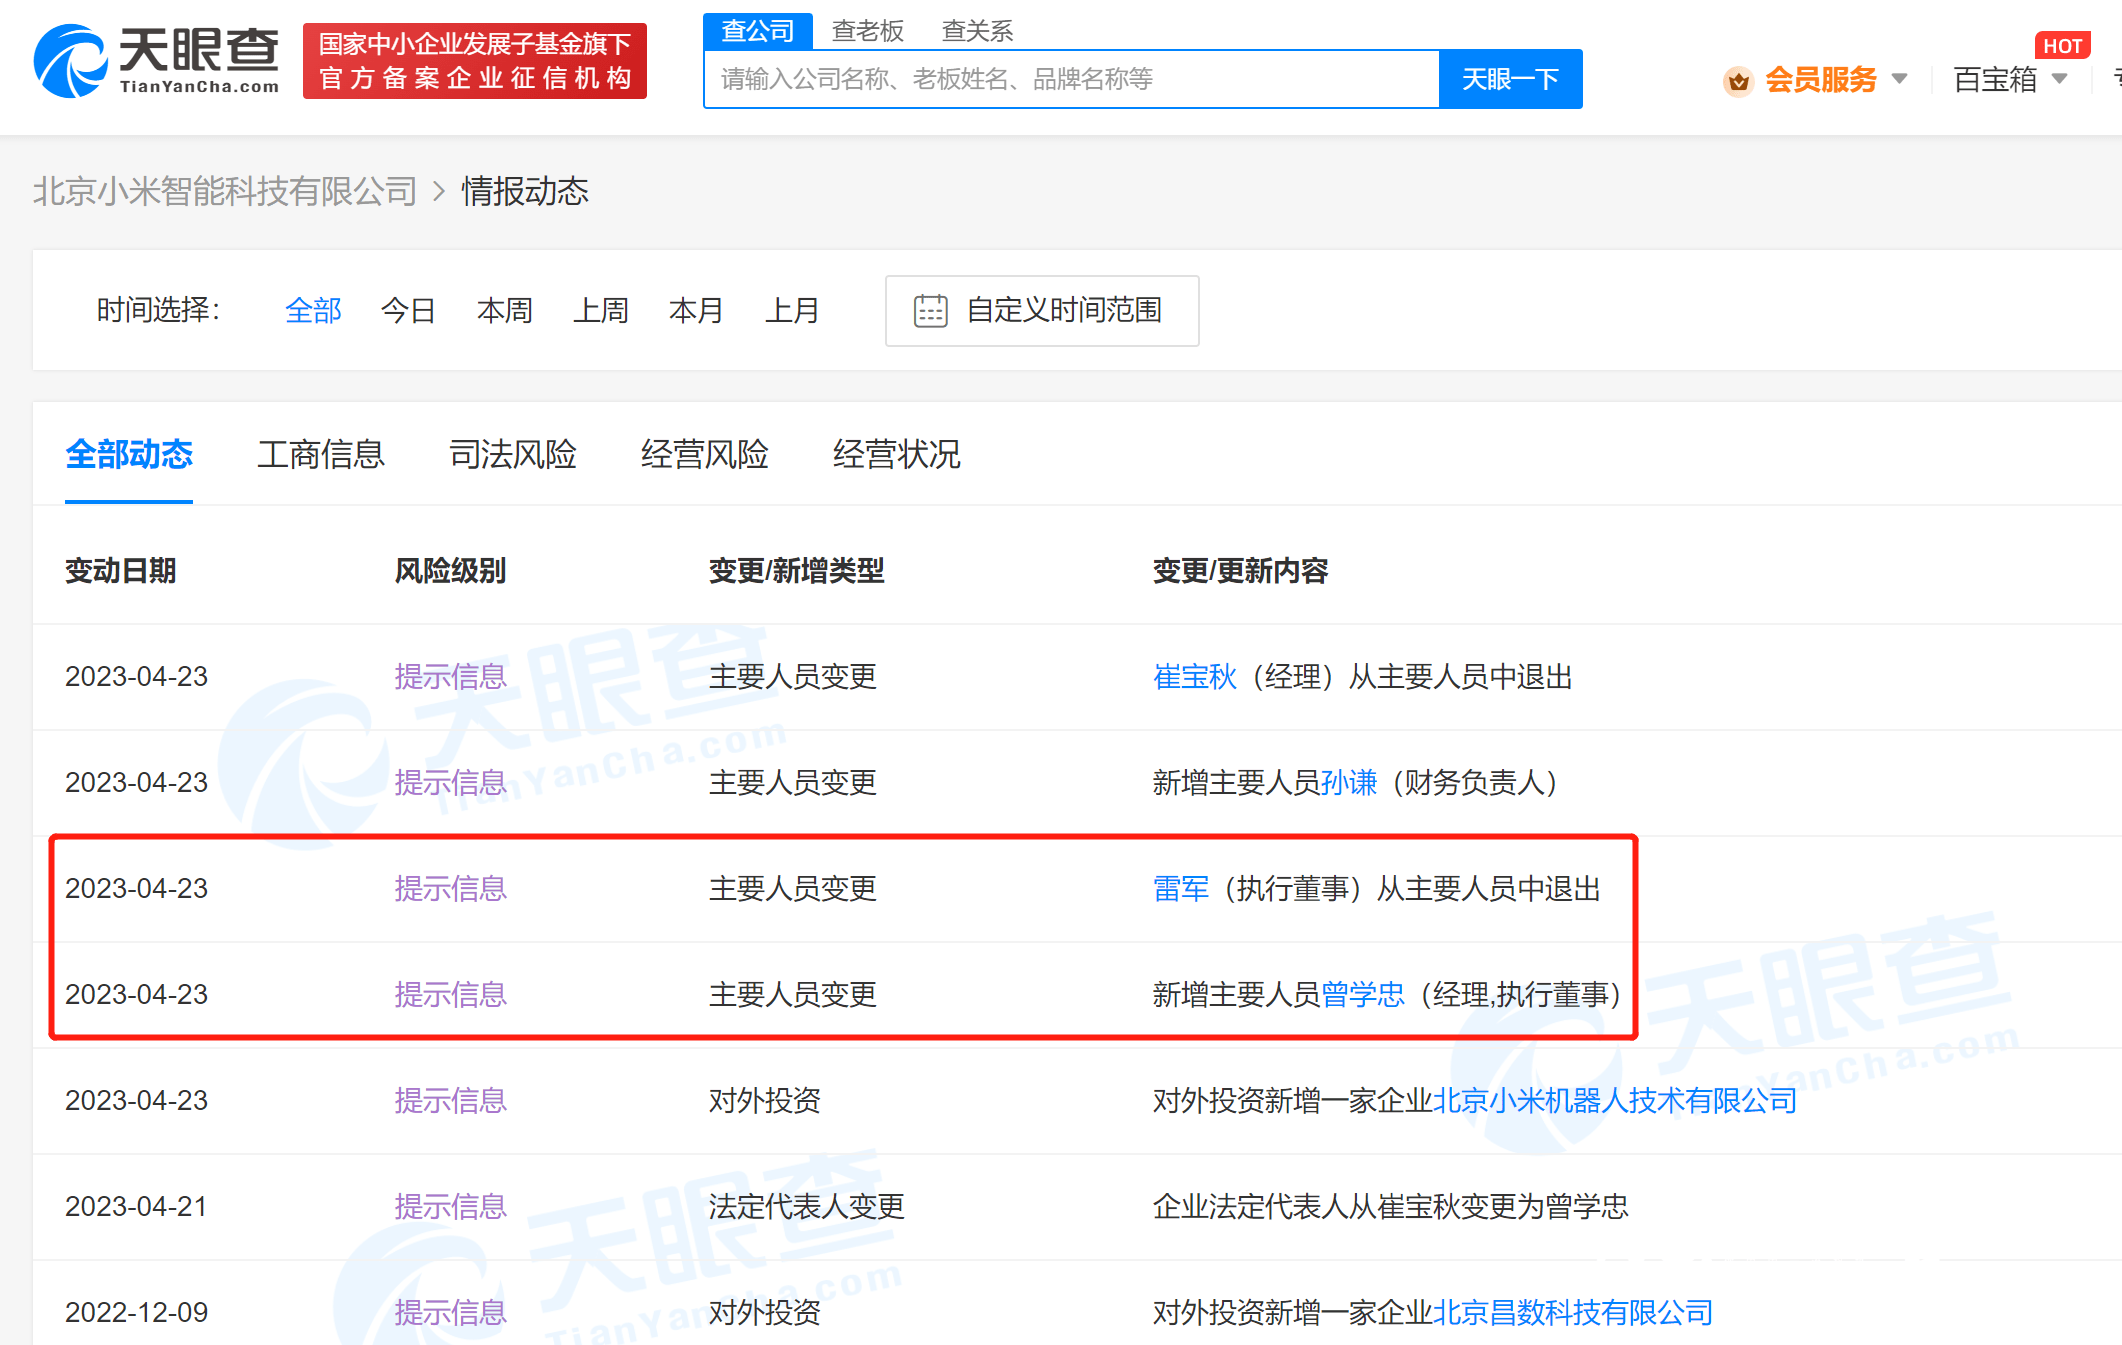Click the 风险级别 column header
Image resolution: width=2122 pixels, height=1345 pixels.
coord(450,571)
